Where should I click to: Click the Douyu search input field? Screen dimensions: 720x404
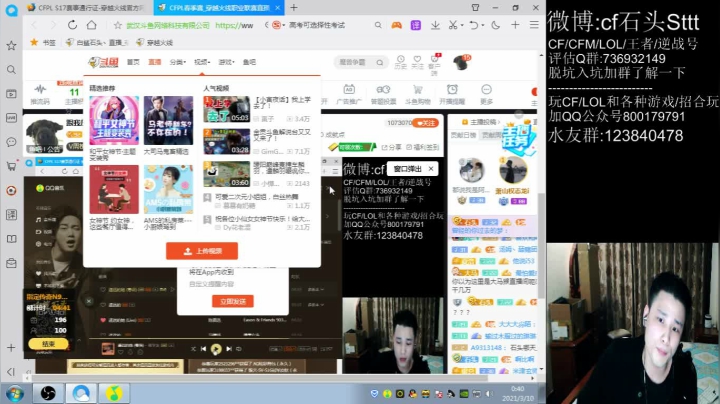356,62
